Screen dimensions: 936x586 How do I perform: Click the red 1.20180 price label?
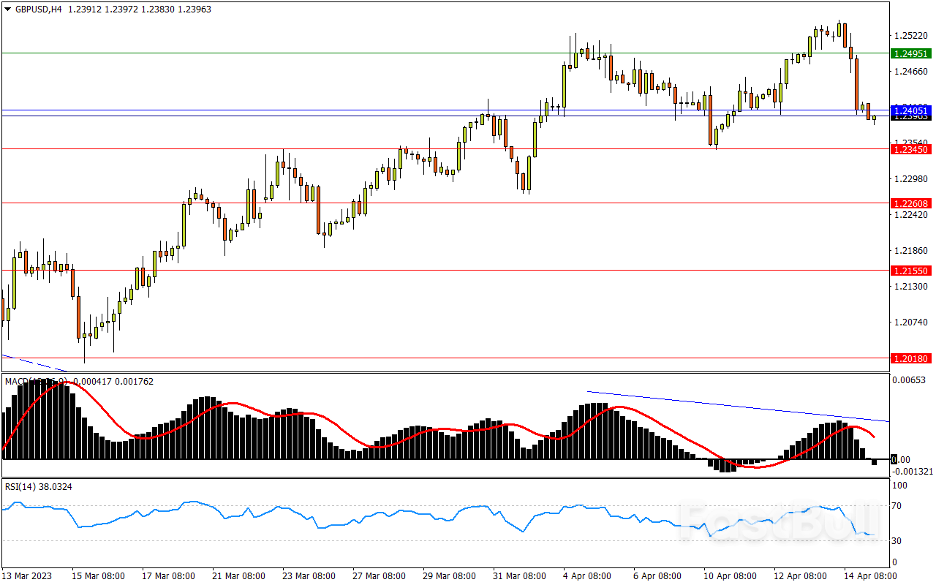[x=911, y=358]
